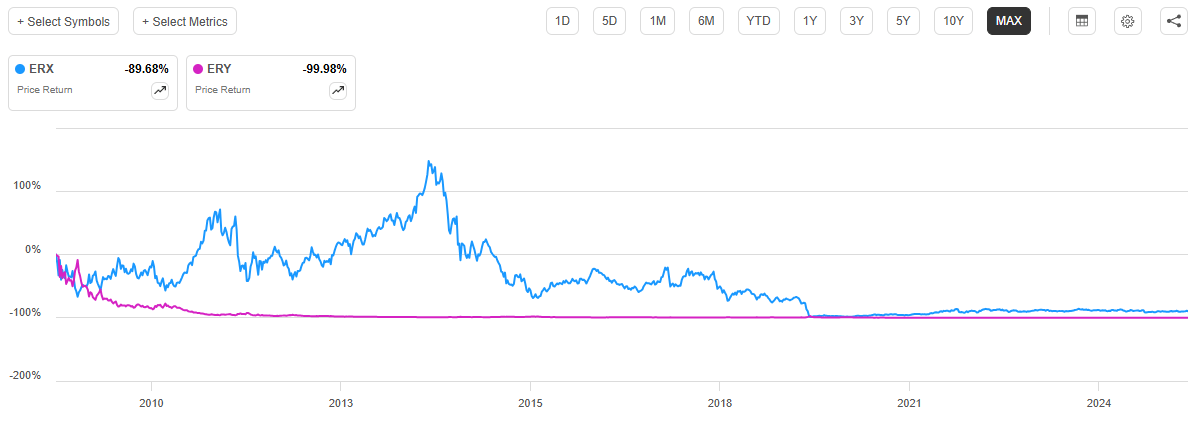Switch chart to 10Y range
Screen dimensions: 1195x422
954,21
